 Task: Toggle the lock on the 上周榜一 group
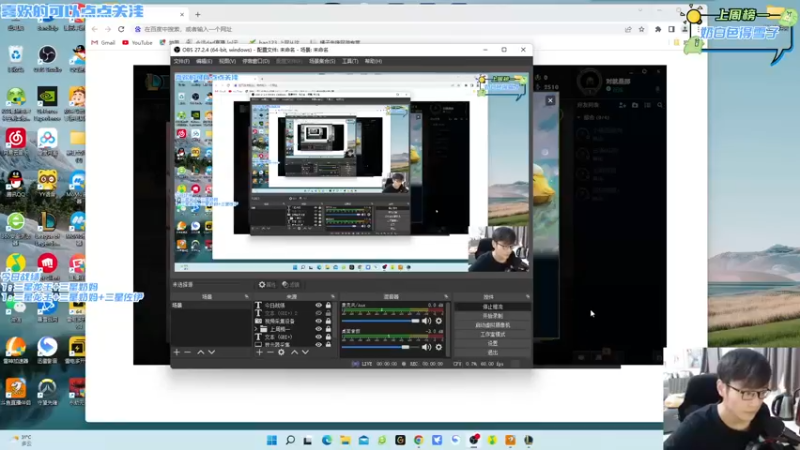tap(328, 329)
